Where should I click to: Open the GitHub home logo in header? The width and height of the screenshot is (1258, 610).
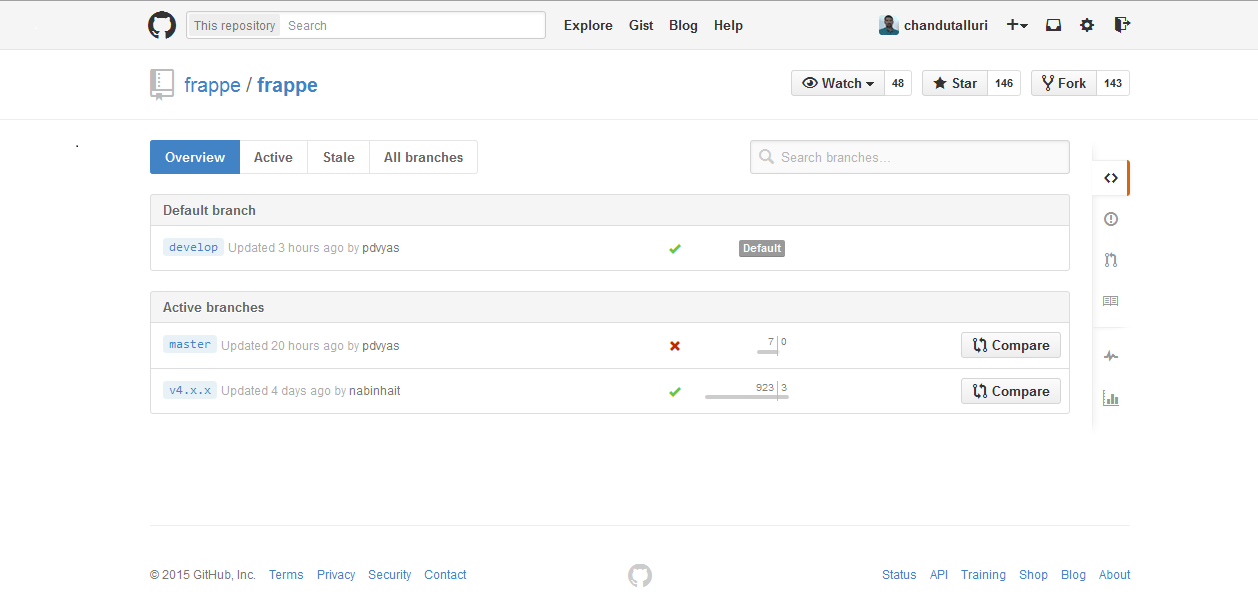162,25
